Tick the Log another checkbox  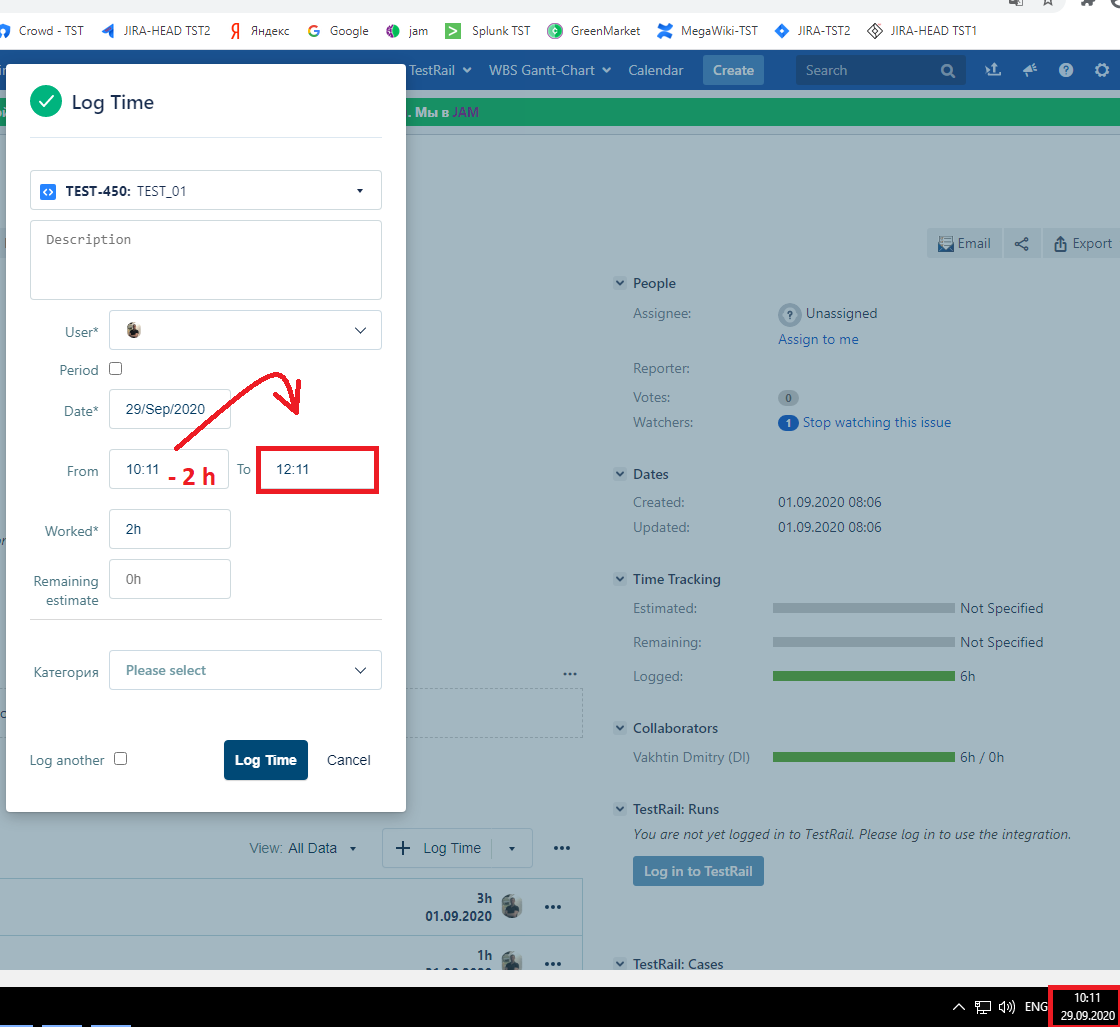[x=121, y=759]
